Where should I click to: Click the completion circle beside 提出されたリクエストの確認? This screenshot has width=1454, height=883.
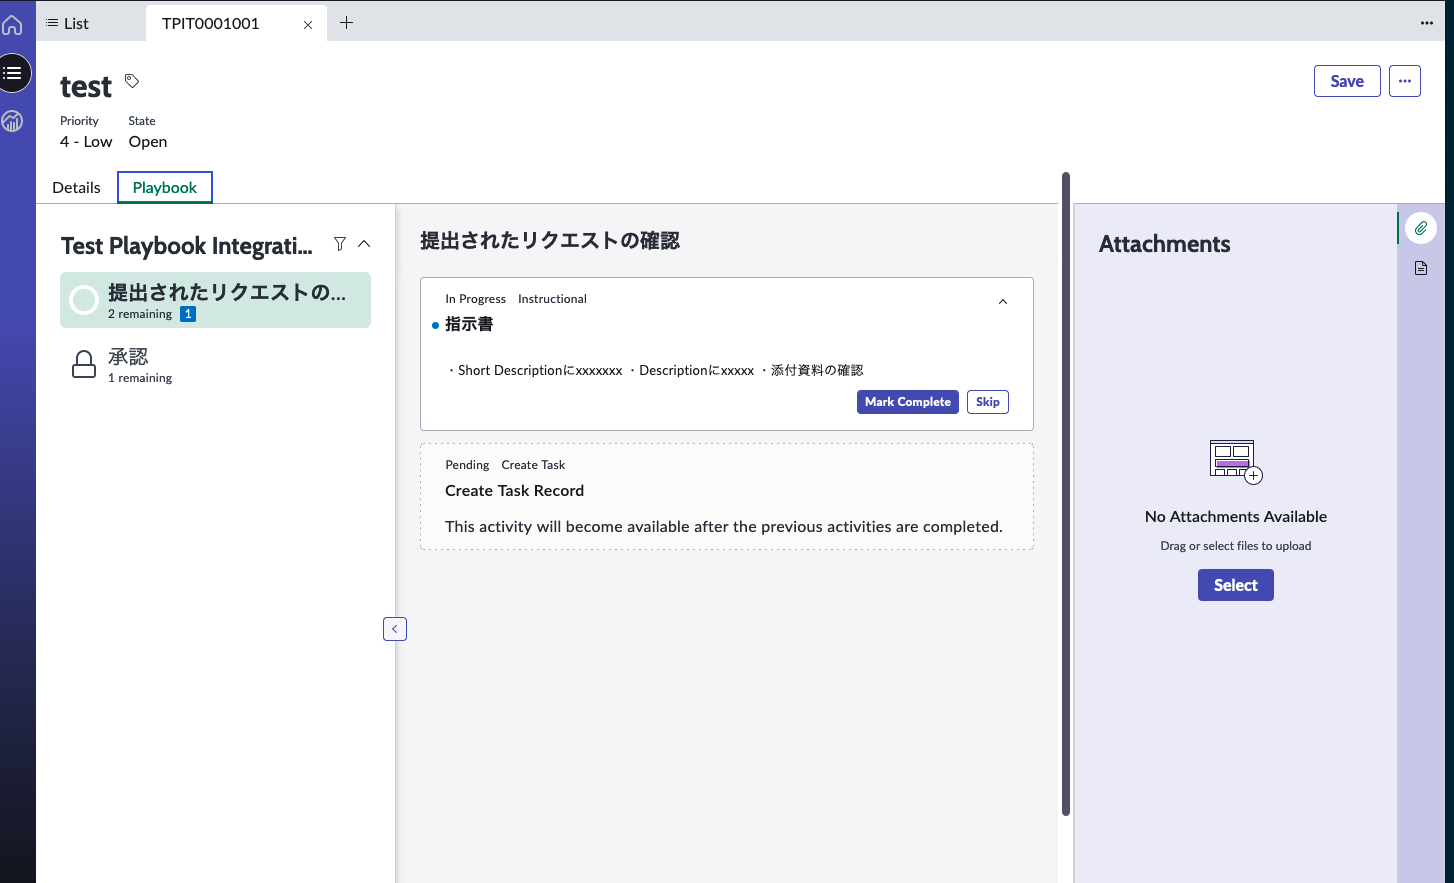83,299
